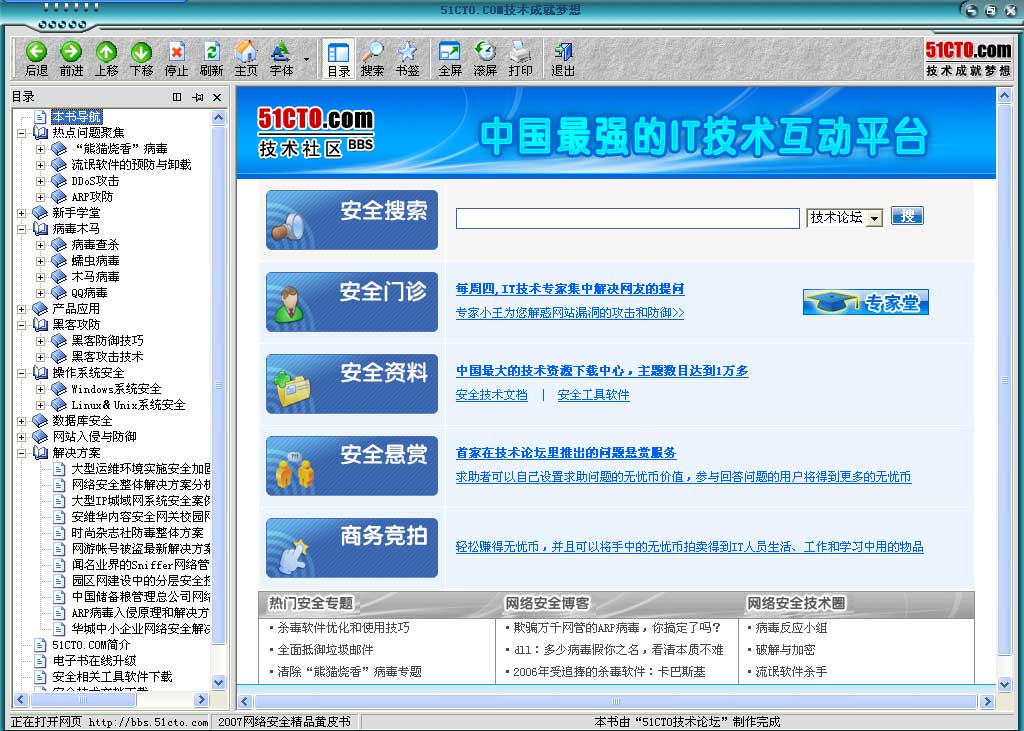
Task: Click the 安全资料 banner button
Action: (352, 383)
